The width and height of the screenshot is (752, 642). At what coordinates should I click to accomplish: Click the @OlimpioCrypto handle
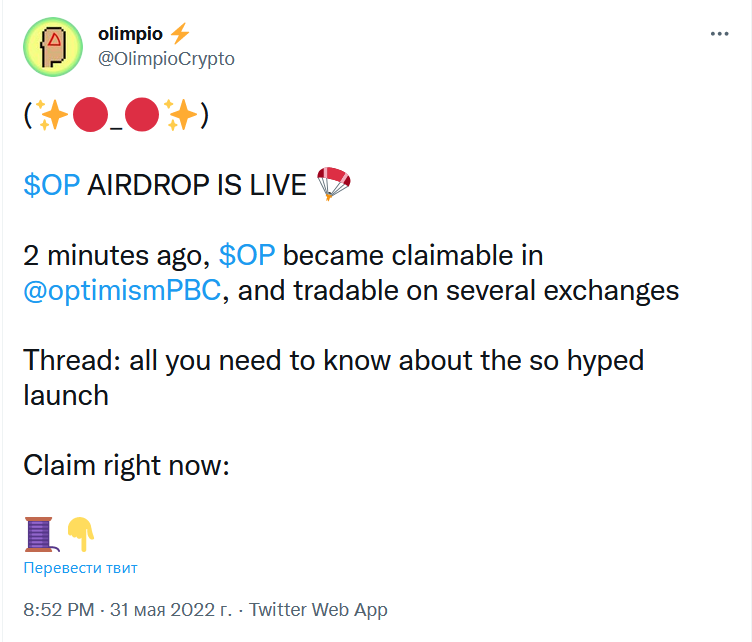point(165,58)
